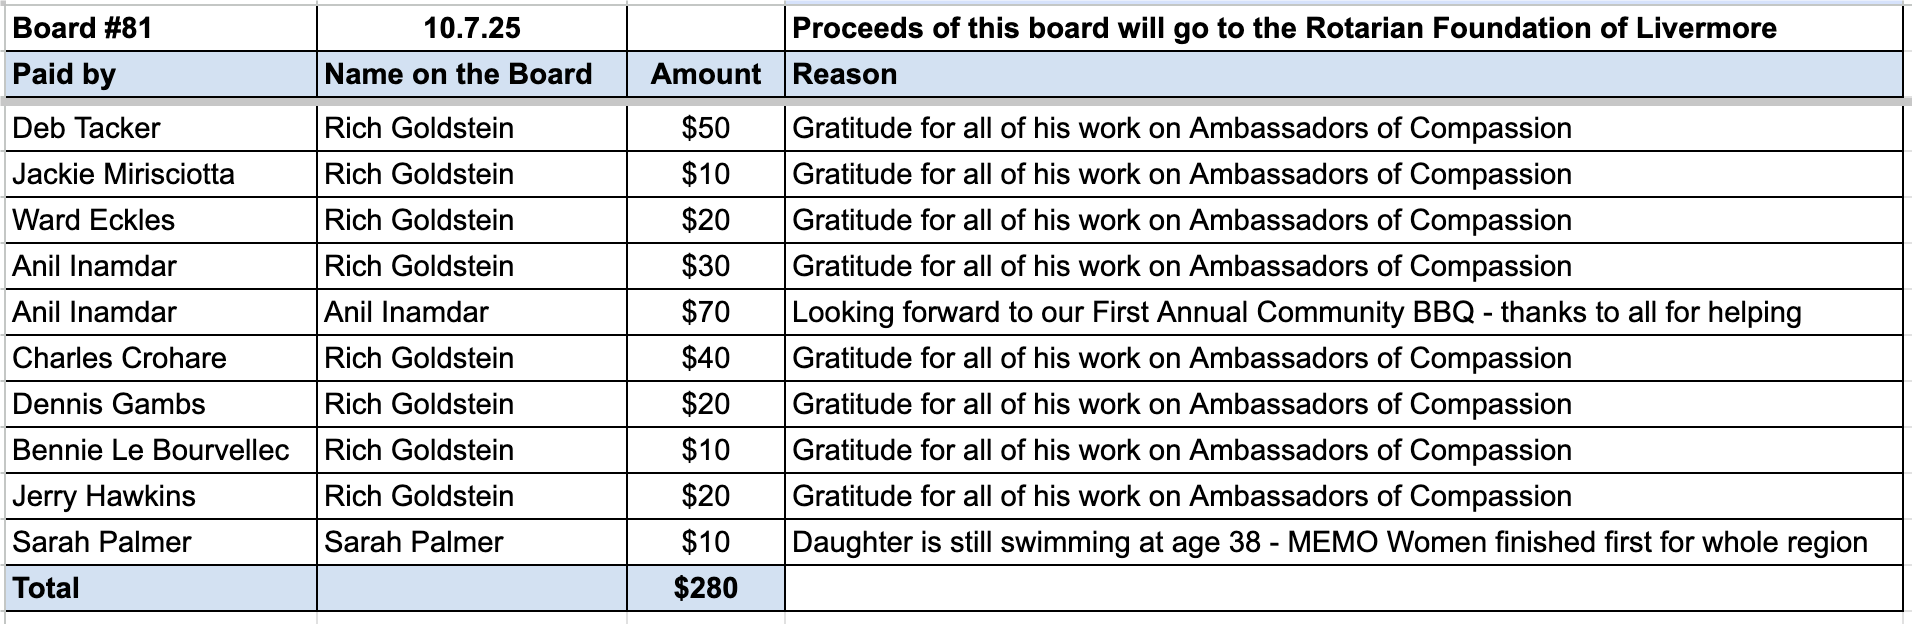The height and width of the screenshot is (624, 1912).
Task: Select the $50 amount cell
Action: coord(705,128)
